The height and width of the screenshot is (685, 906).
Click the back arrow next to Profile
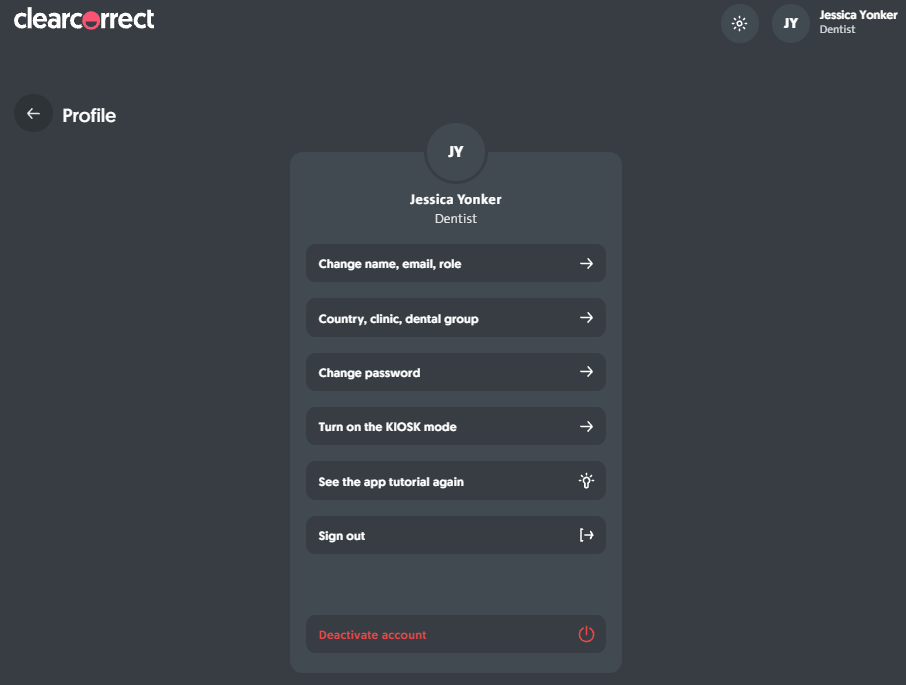pos(33,114)
